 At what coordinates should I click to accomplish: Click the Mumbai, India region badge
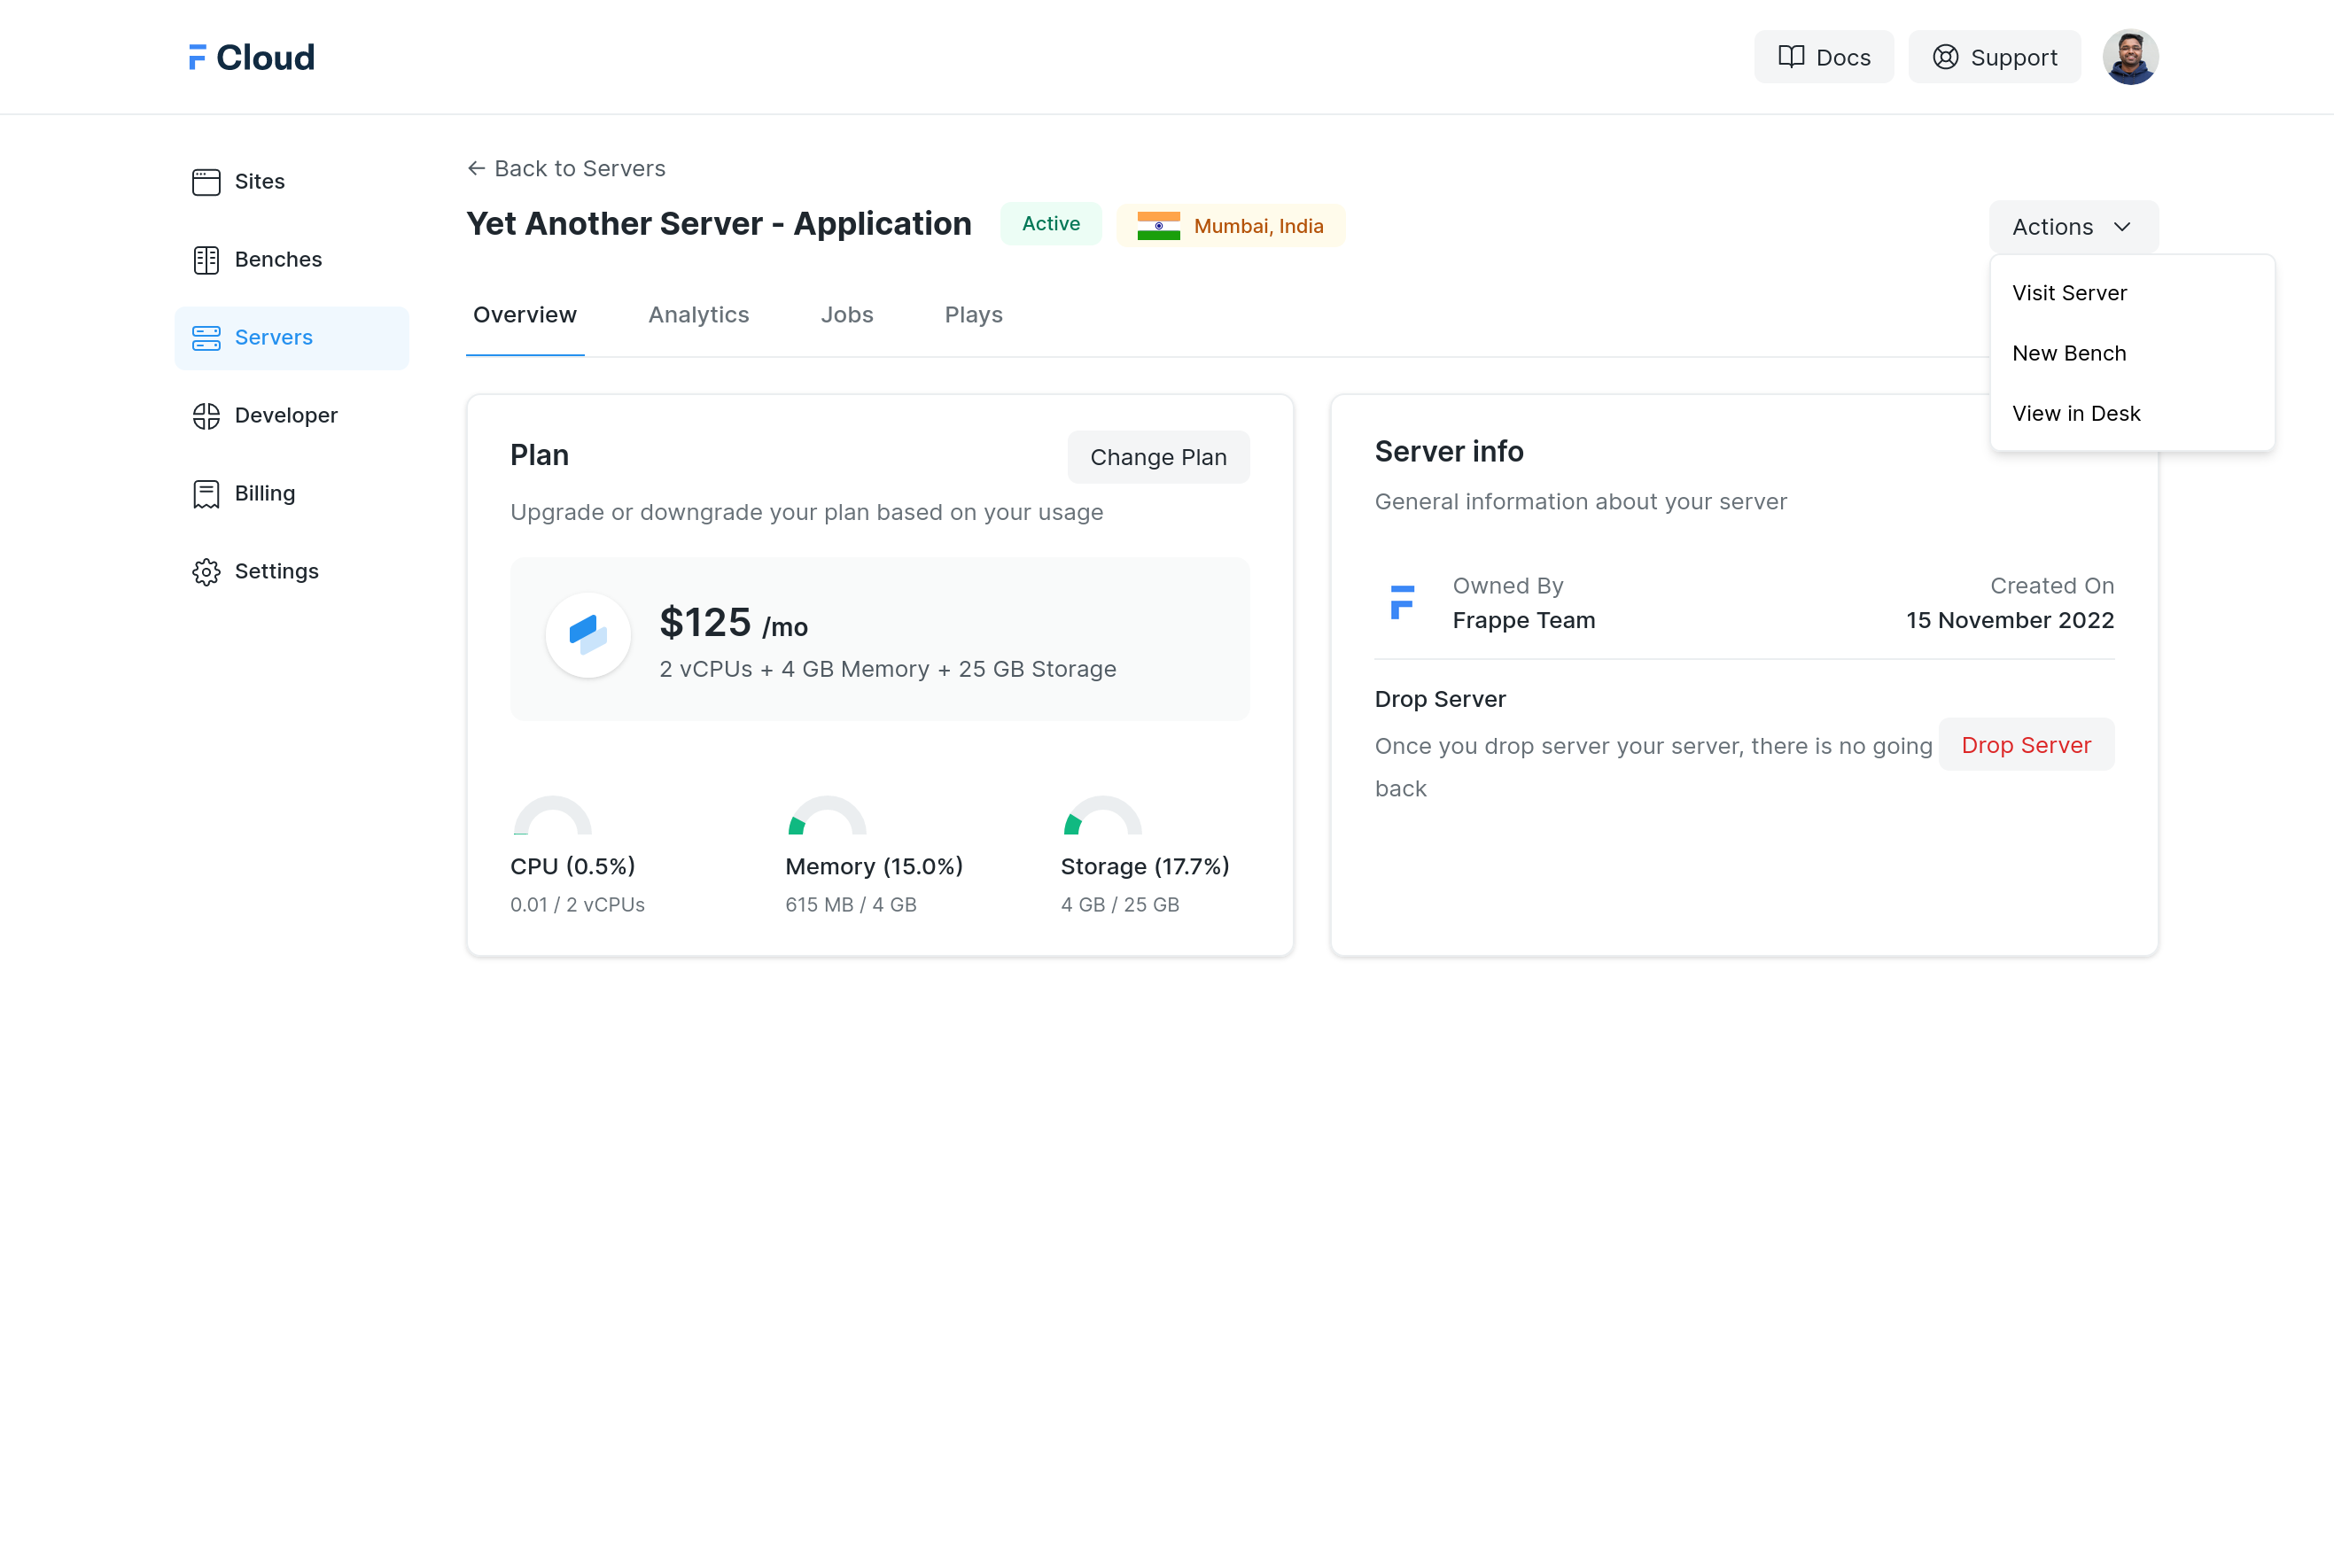(1230, 225)
